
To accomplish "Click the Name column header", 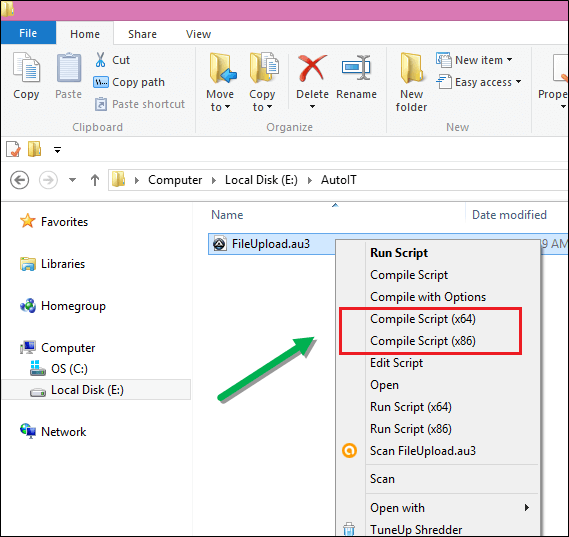I will (x=227, y=215).
